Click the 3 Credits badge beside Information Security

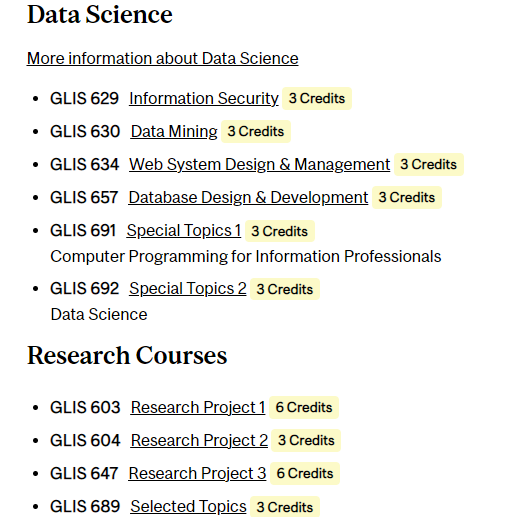tap(317, 99)
